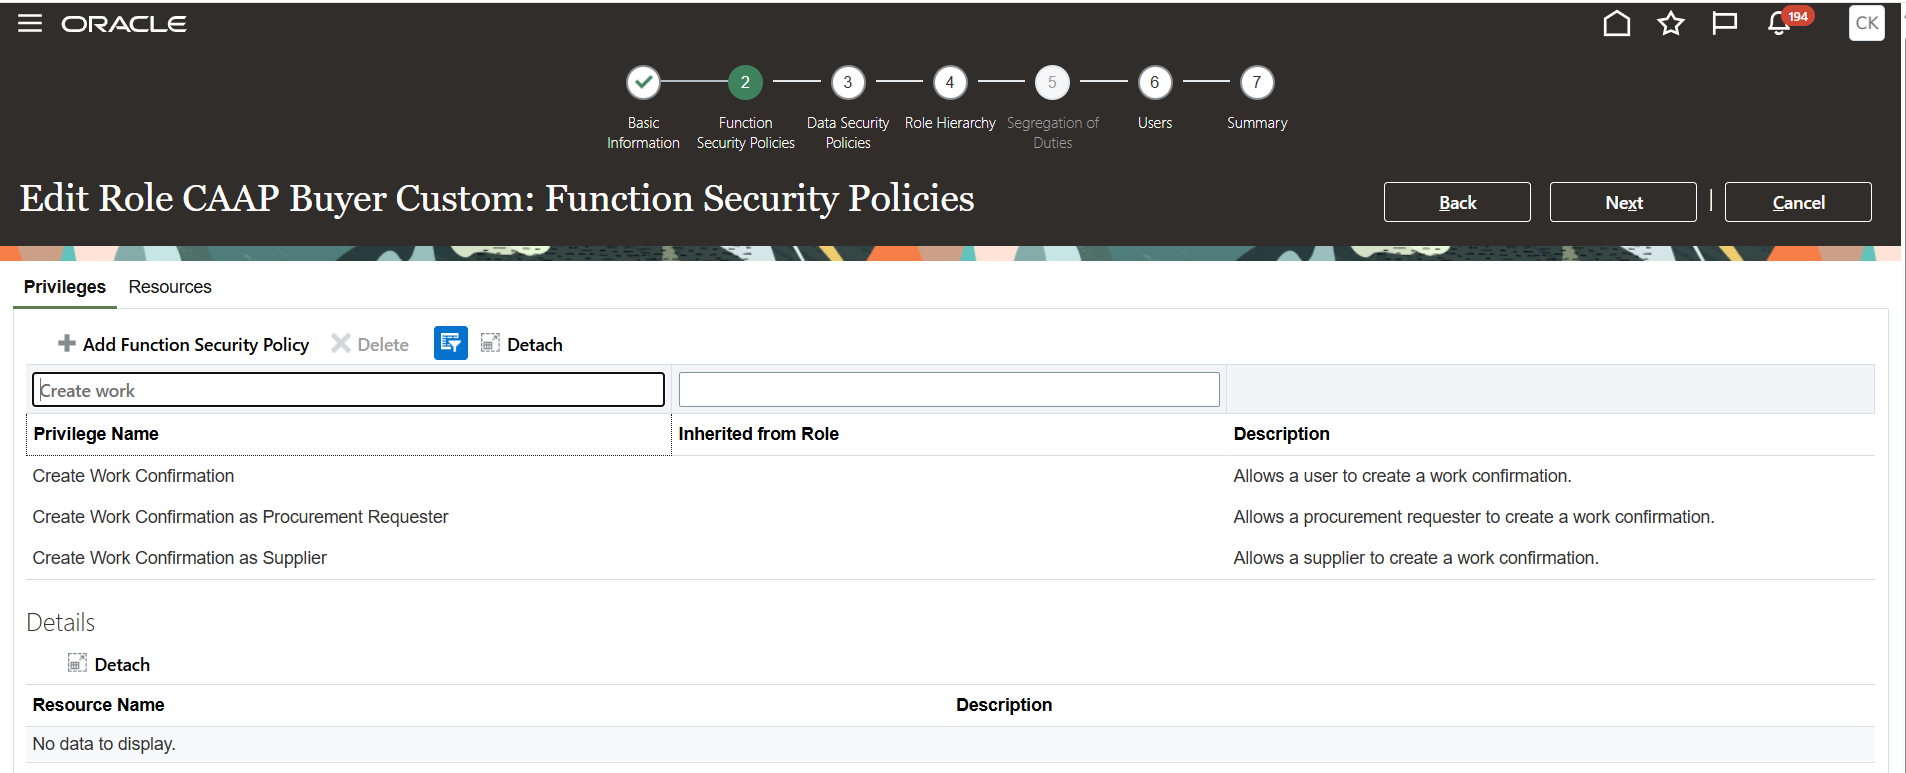
Task: Click the Back button
Action: pos(1457,202)
